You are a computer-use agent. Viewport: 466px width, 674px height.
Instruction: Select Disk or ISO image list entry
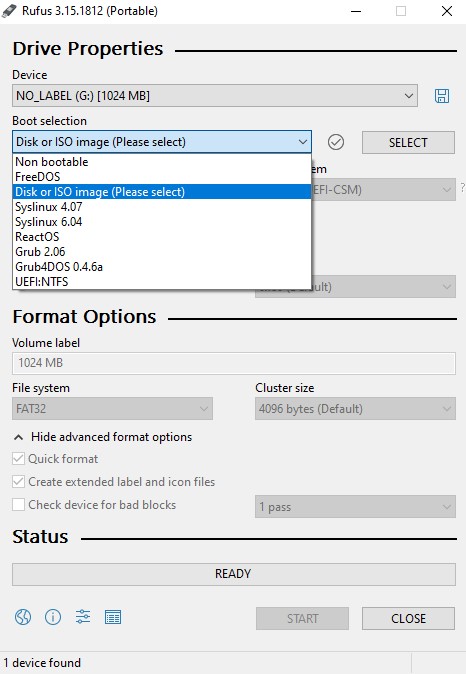point(162,192)
